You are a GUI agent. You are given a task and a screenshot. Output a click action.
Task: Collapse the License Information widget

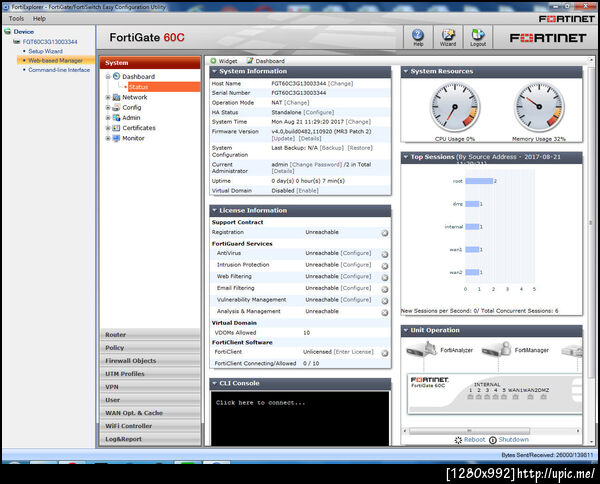pos(214,211)
